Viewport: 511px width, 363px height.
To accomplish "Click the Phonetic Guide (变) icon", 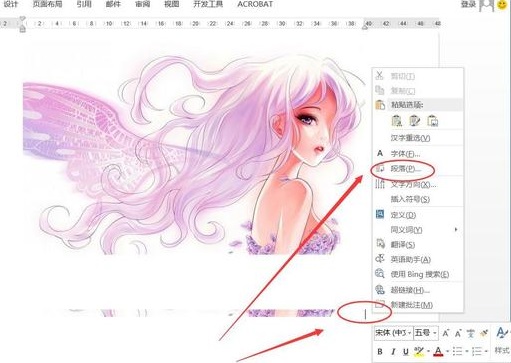I will (470, 333).
